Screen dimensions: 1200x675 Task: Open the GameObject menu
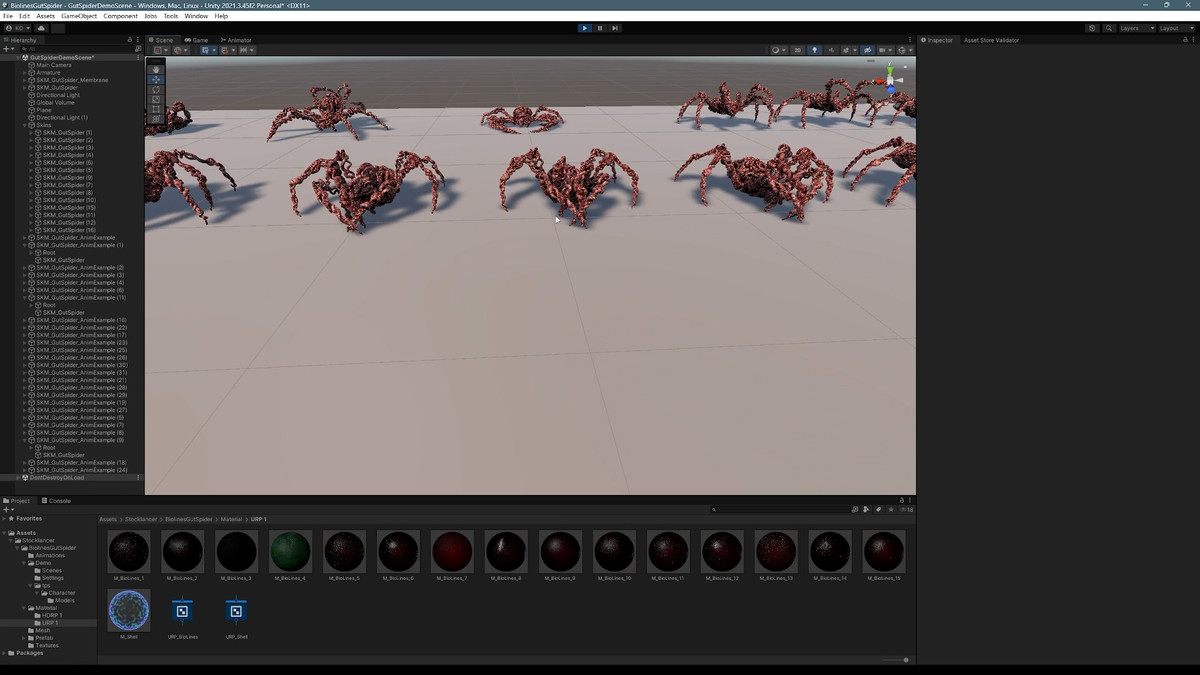coord(78,16)
